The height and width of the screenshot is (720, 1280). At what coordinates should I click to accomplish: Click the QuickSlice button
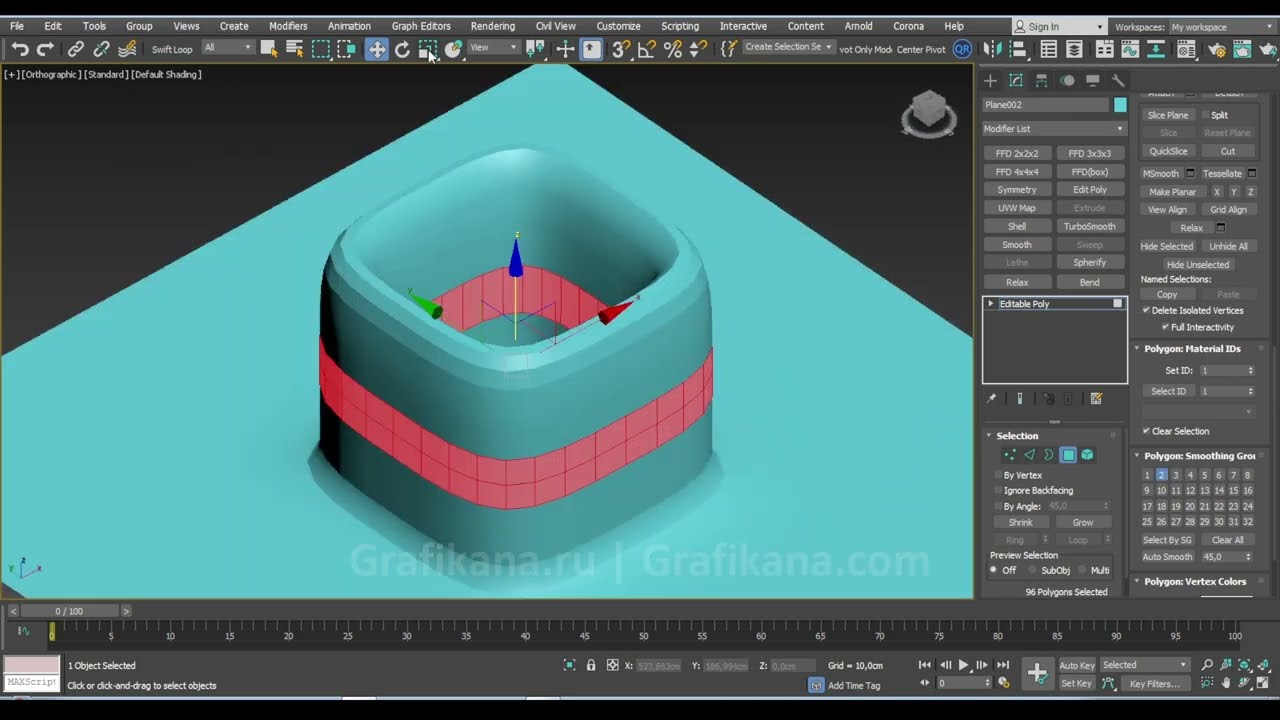(1168, 152)
